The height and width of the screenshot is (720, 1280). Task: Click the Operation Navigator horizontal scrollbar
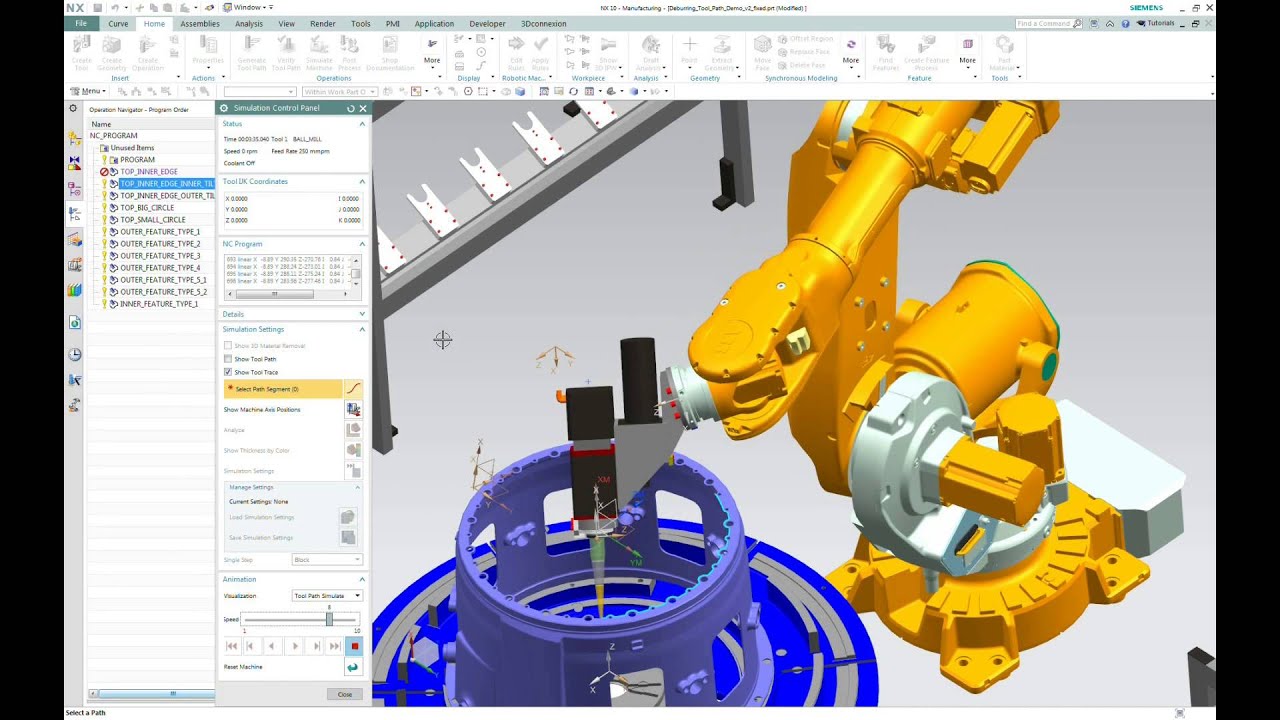(151, 693)
